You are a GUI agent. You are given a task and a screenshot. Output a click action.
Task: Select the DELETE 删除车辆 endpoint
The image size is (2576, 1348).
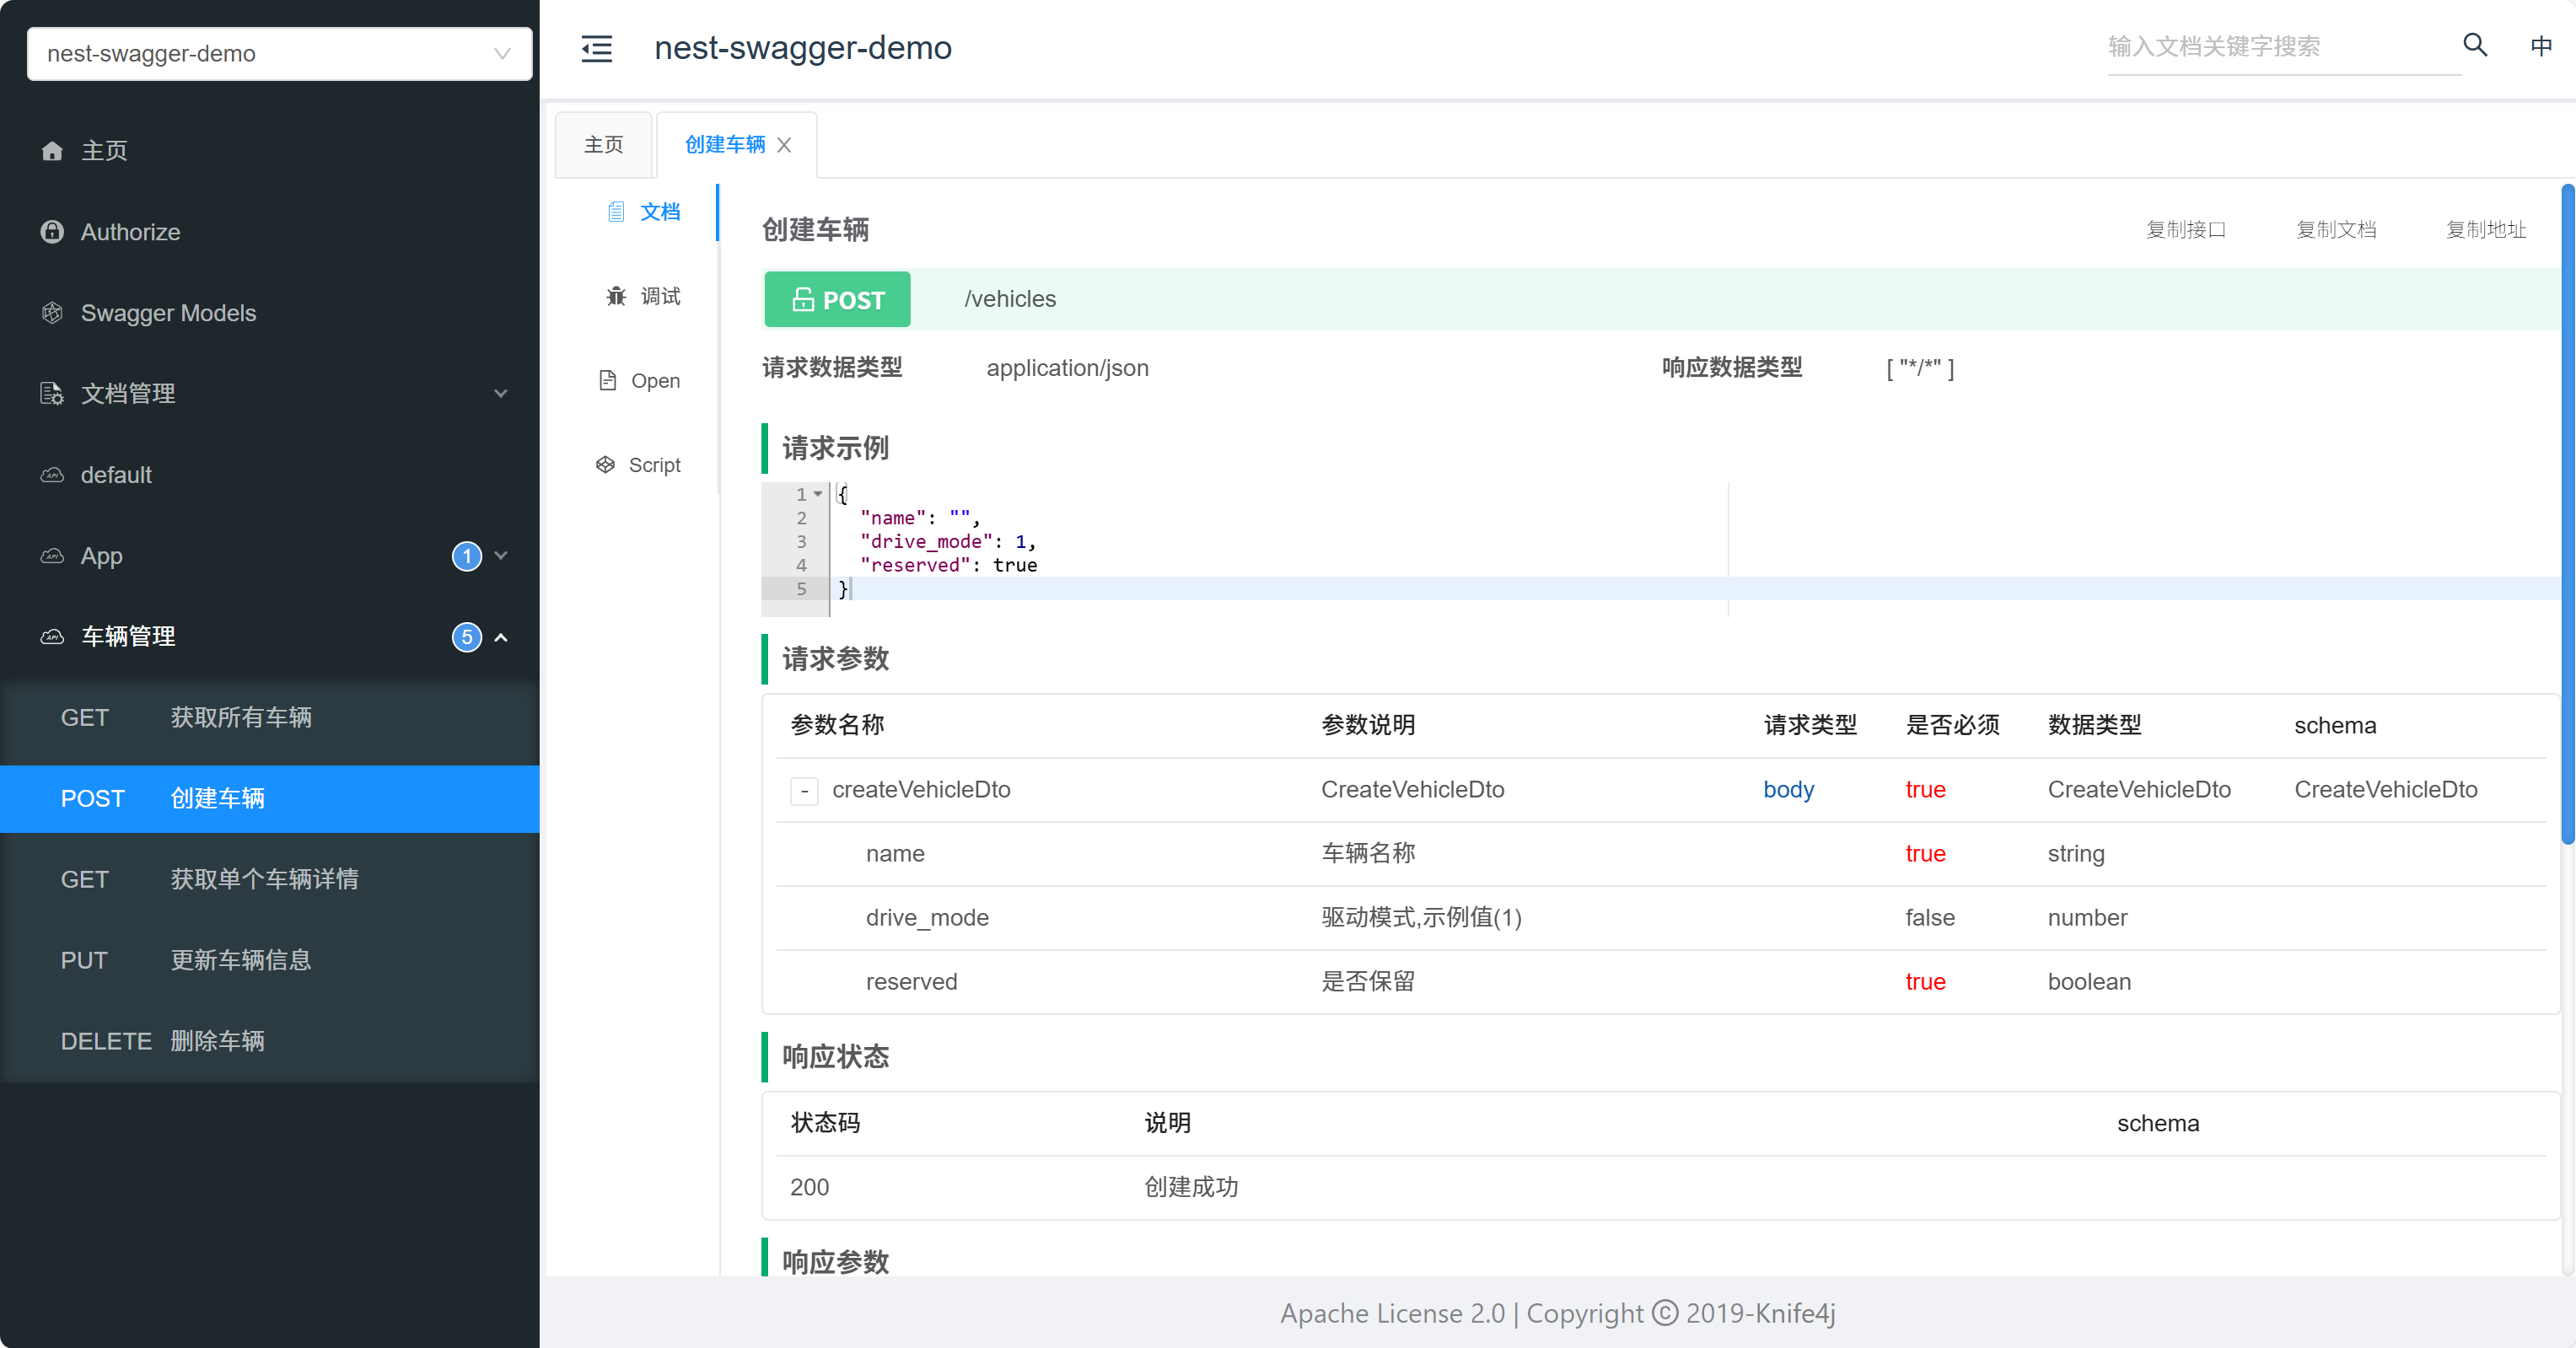218,1041
